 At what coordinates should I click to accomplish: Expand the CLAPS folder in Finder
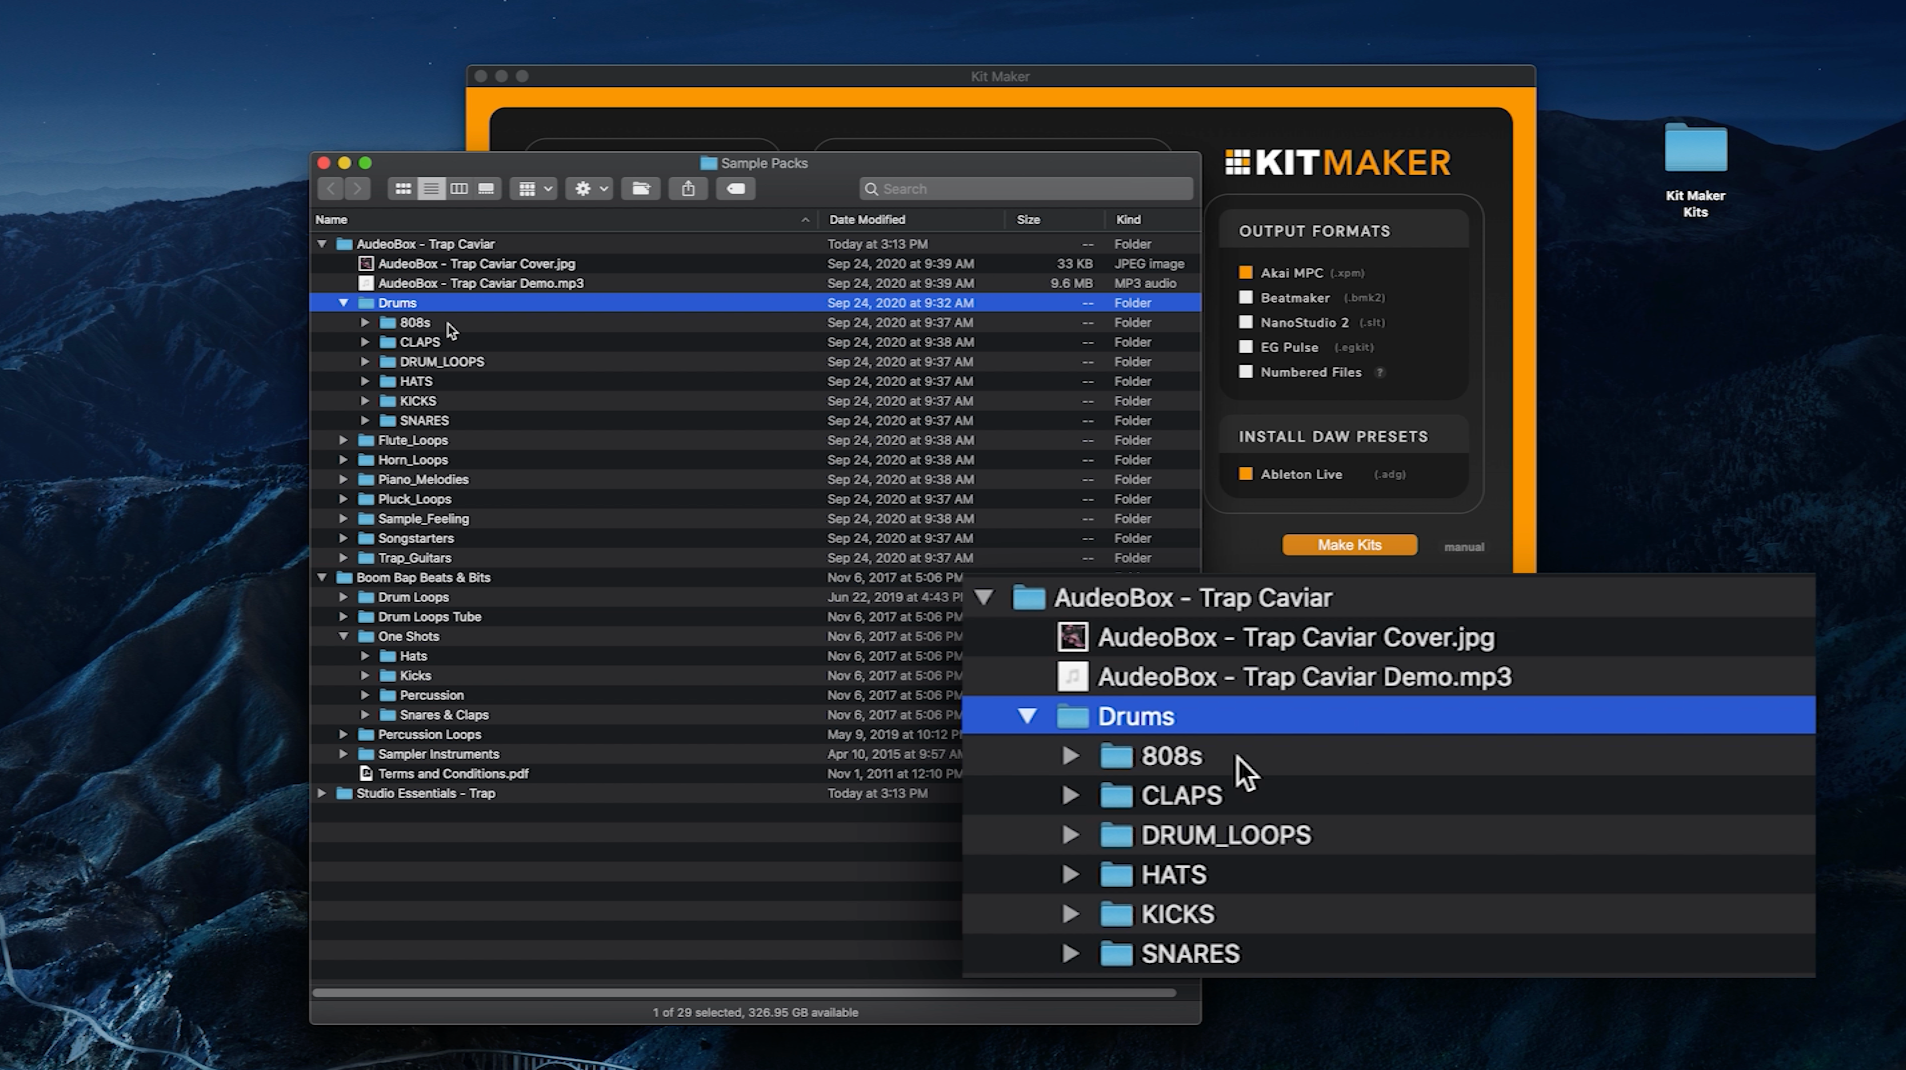(x=365, y=342)
